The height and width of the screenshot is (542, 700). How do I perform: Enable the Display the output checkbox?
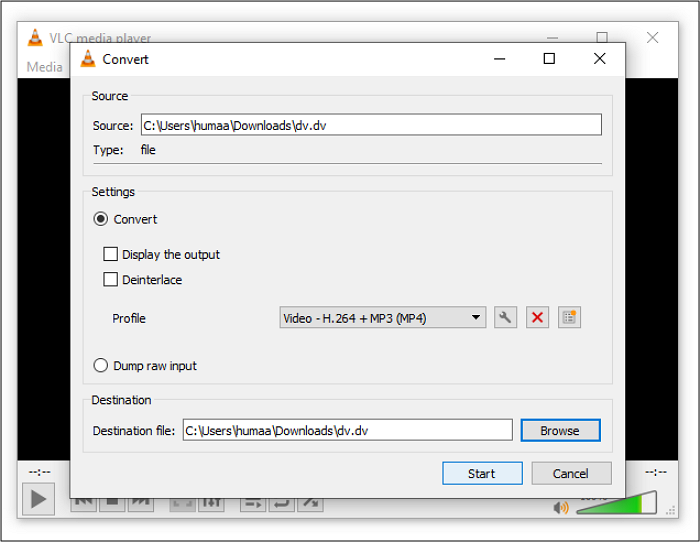click(111, 254)
